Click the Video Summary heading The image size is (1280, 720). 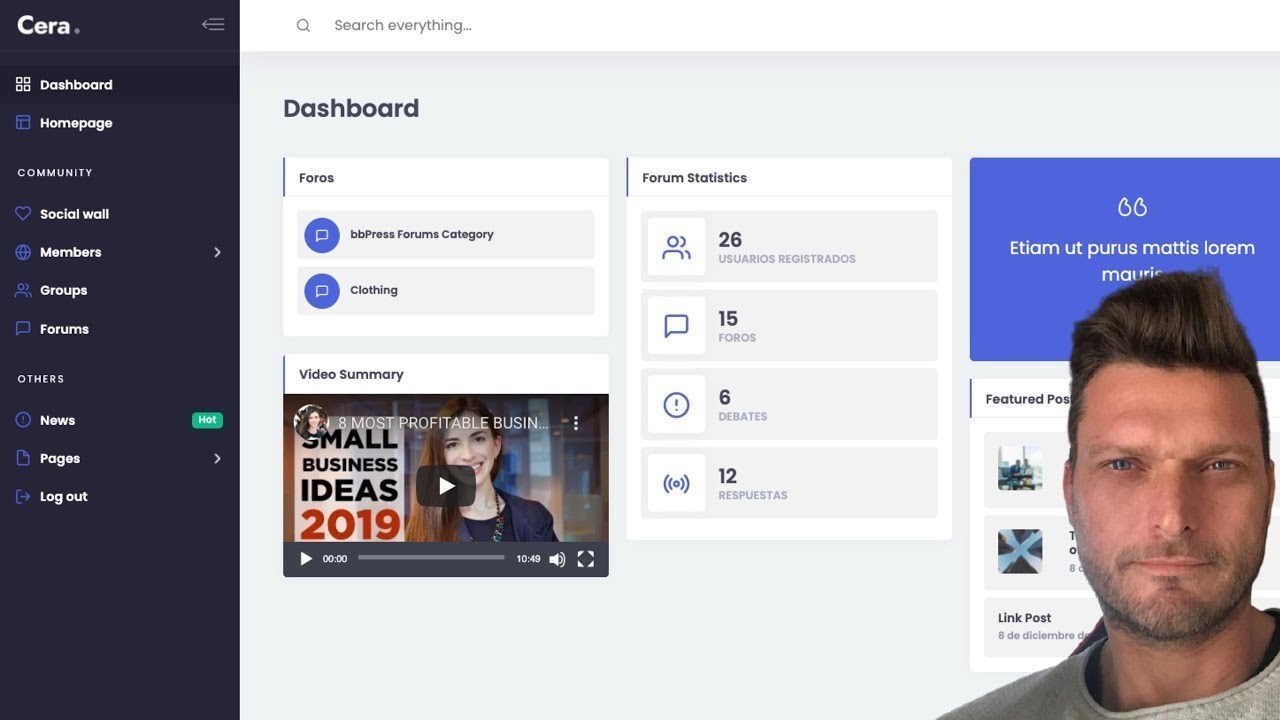(351, 374)
